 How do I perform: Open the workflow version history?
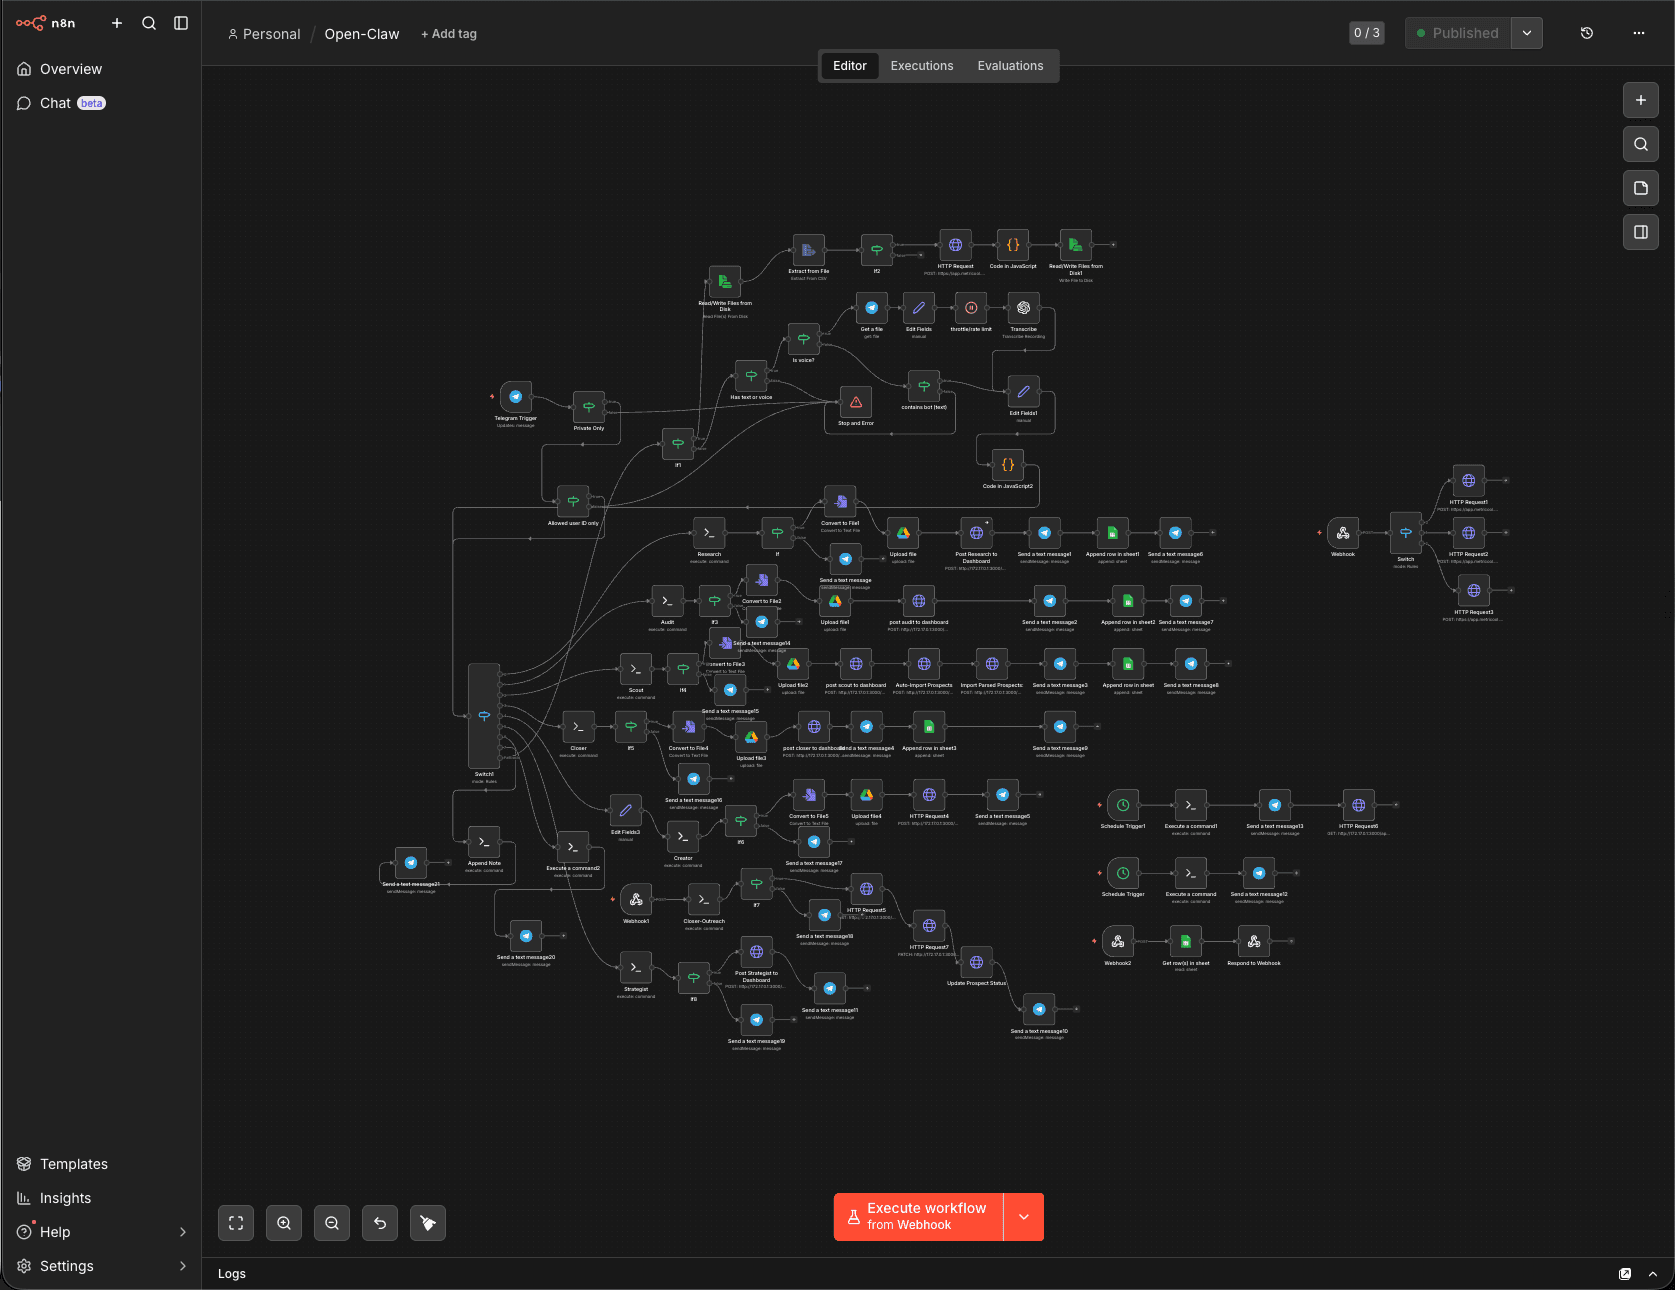tap(1587, 33)
